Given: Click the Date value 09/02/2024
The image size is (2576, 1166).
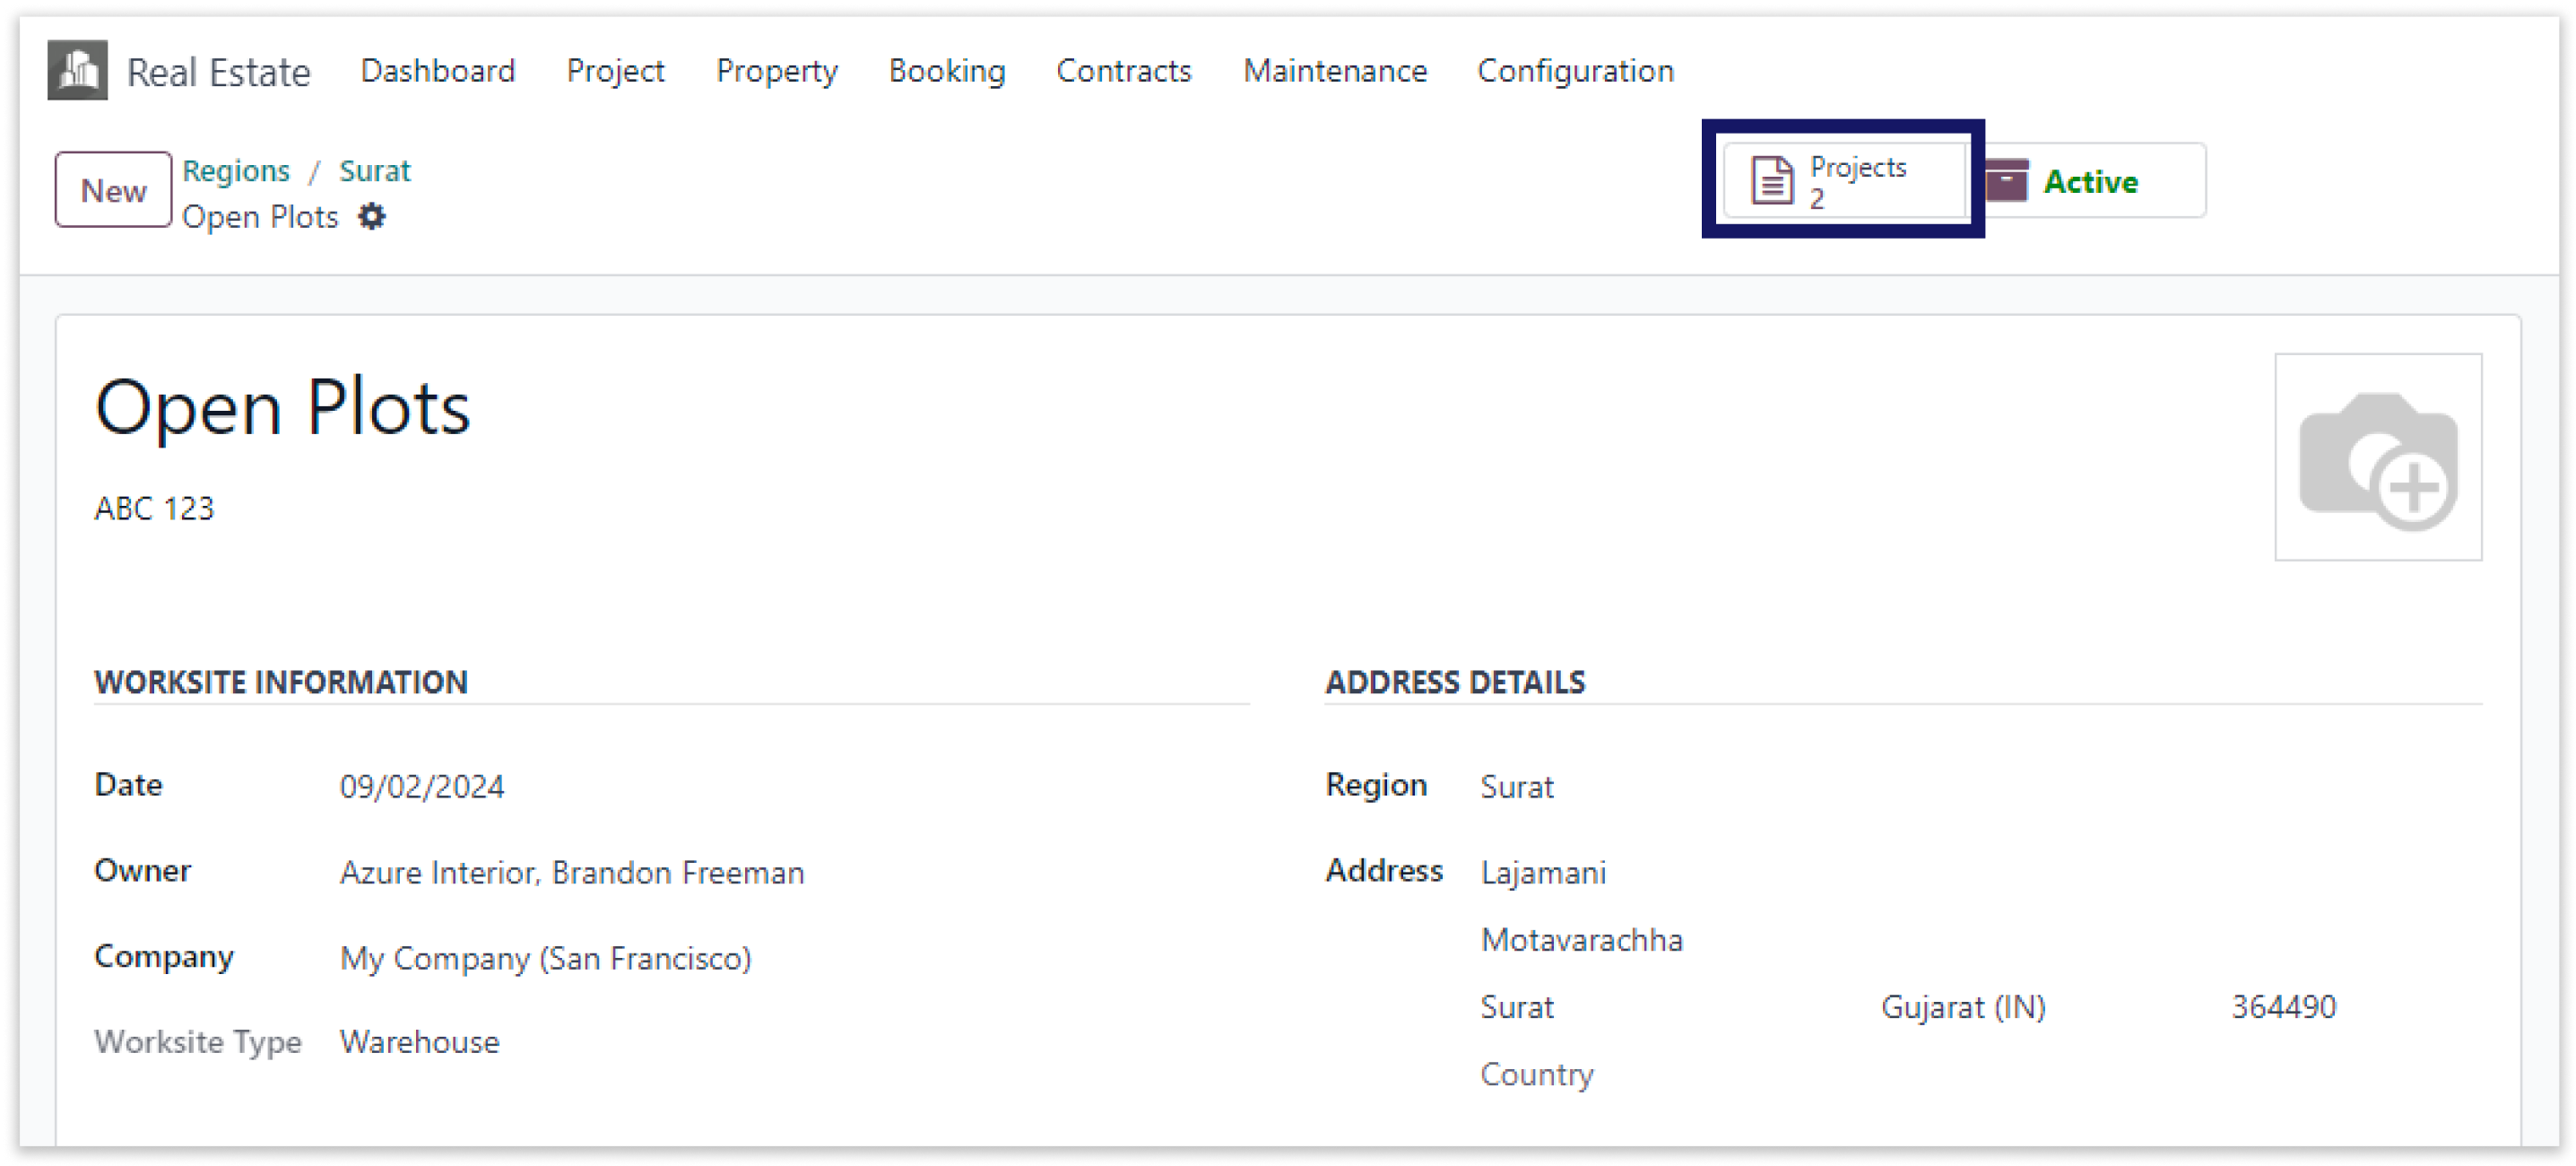Looking at the screenshot, I should 422,787.
